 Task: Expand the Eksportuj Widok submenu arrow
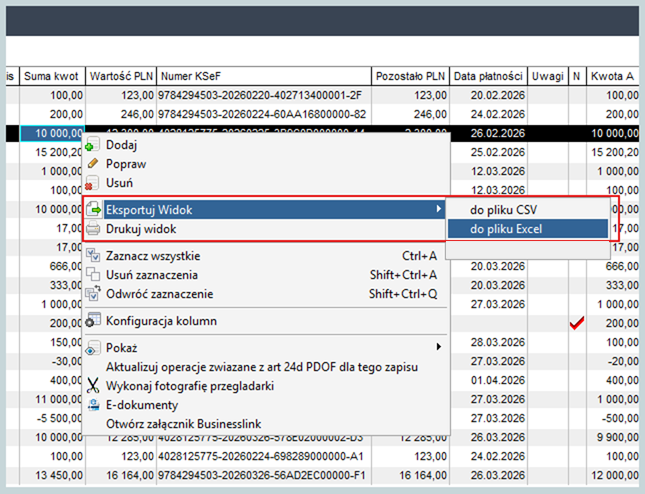(x=439, y=209)
